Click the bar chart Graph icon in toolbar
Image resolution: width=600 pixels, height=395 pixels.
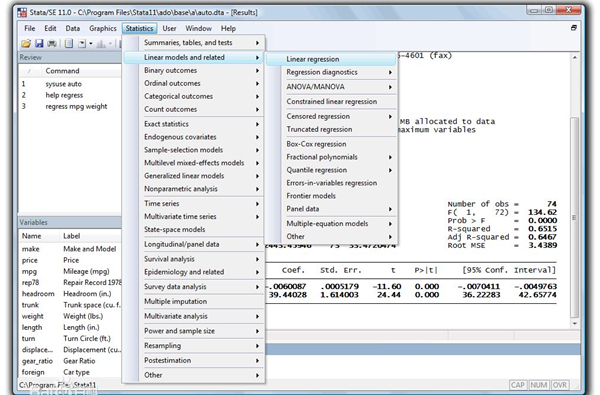[x=101, y=44]
